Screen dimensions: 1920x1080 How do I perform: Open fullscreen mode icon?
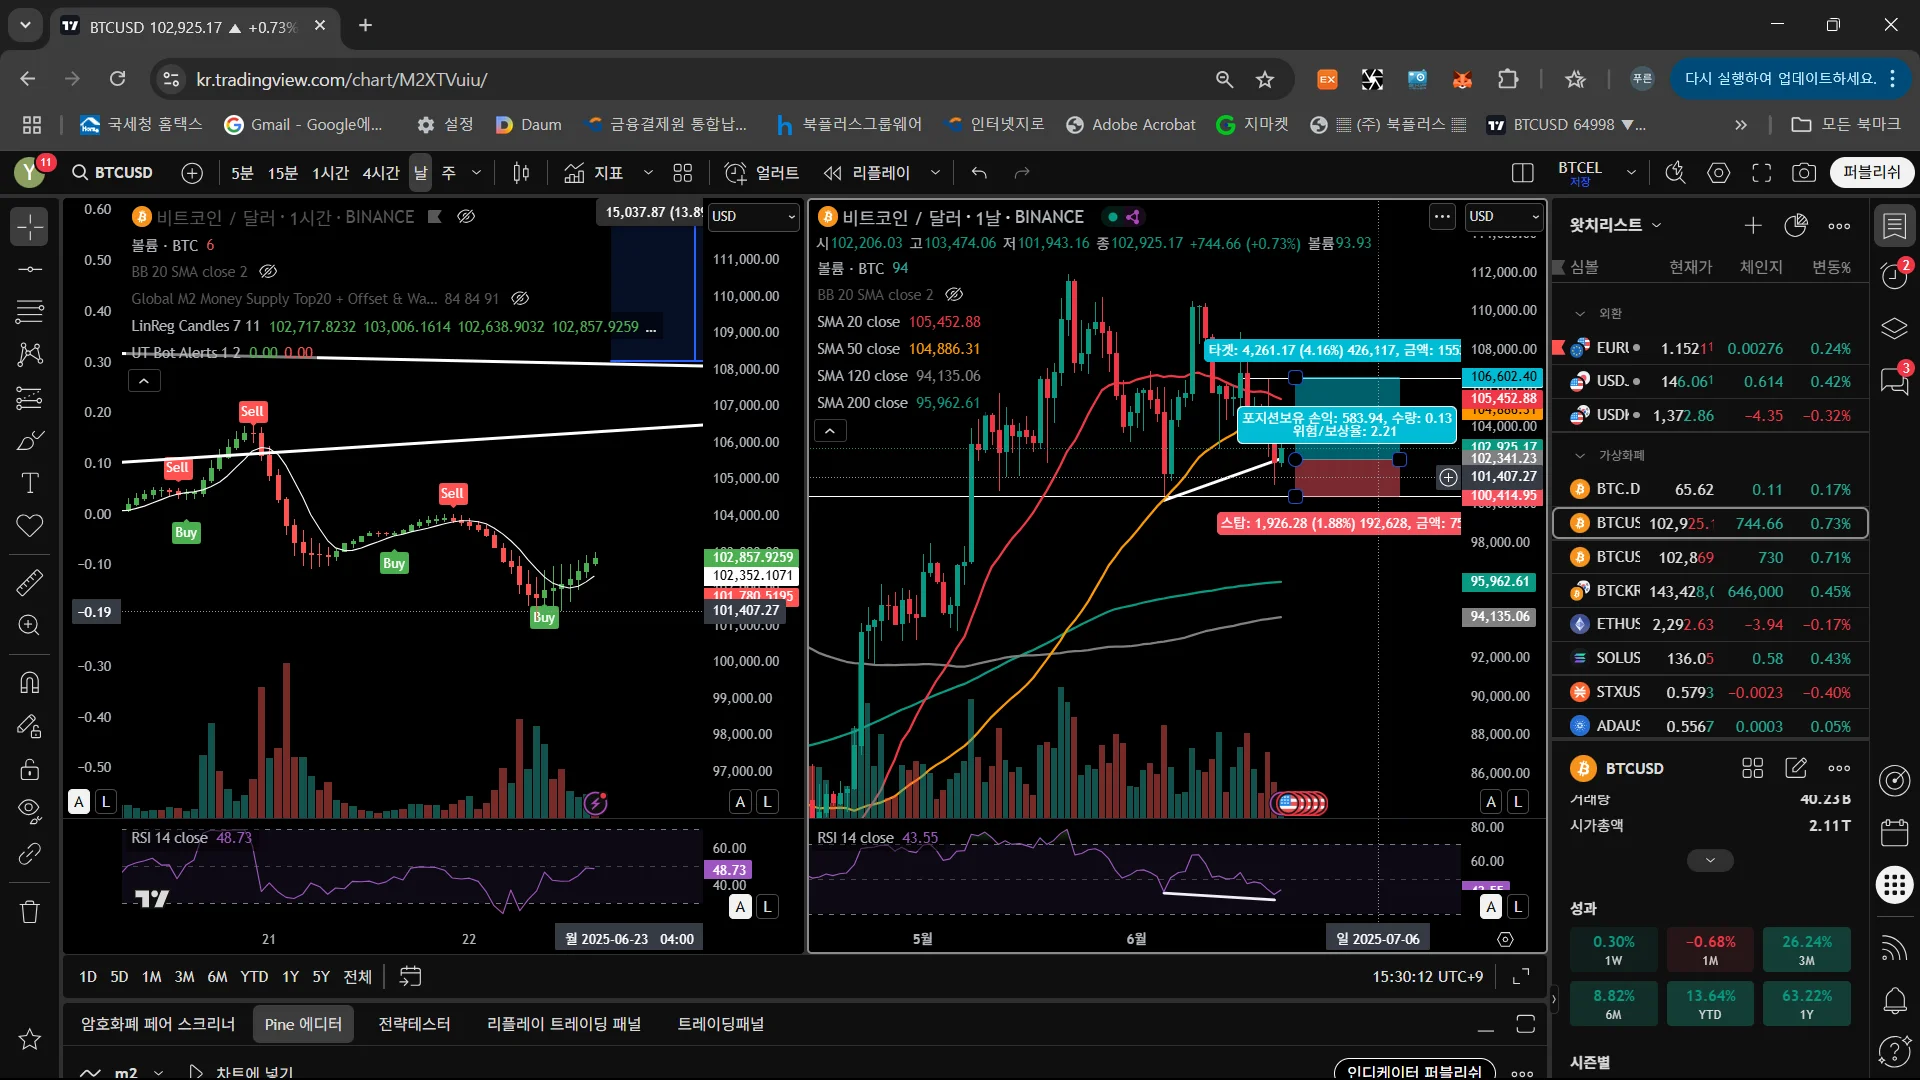pos(1761,173)
